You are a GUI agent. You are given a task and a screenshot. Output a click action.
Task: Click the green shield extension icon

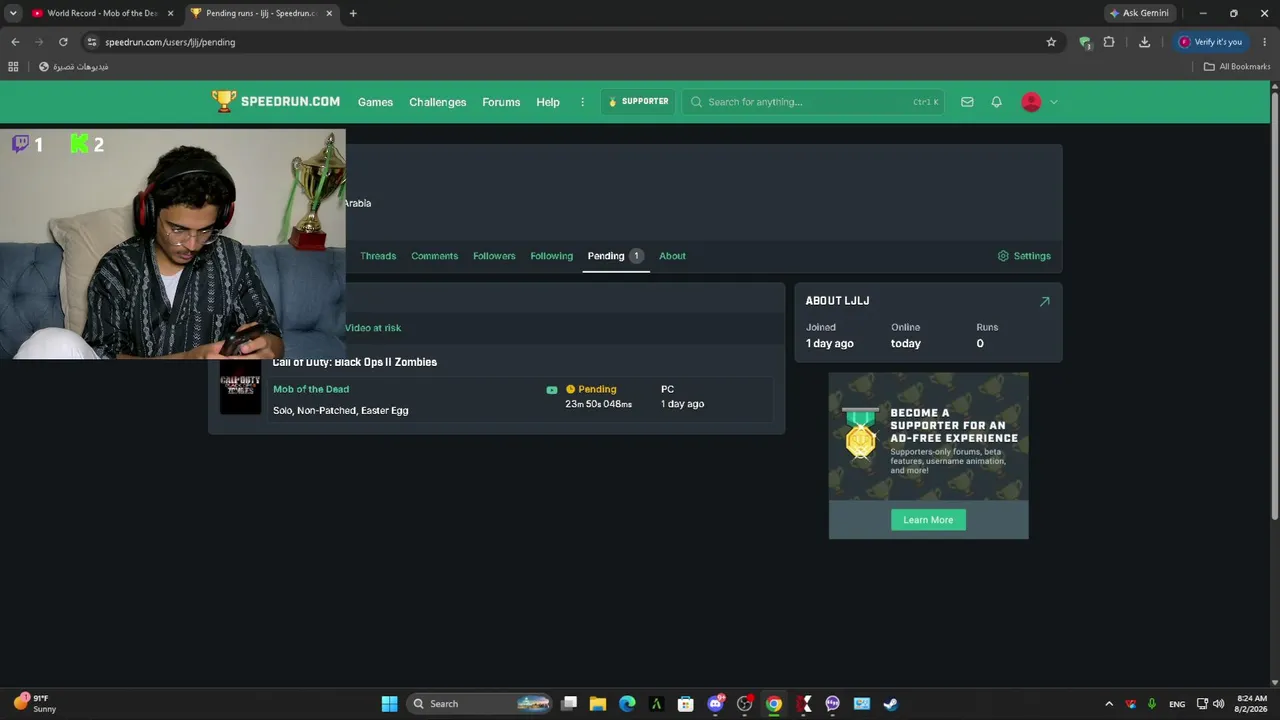tap(1085, 42)
